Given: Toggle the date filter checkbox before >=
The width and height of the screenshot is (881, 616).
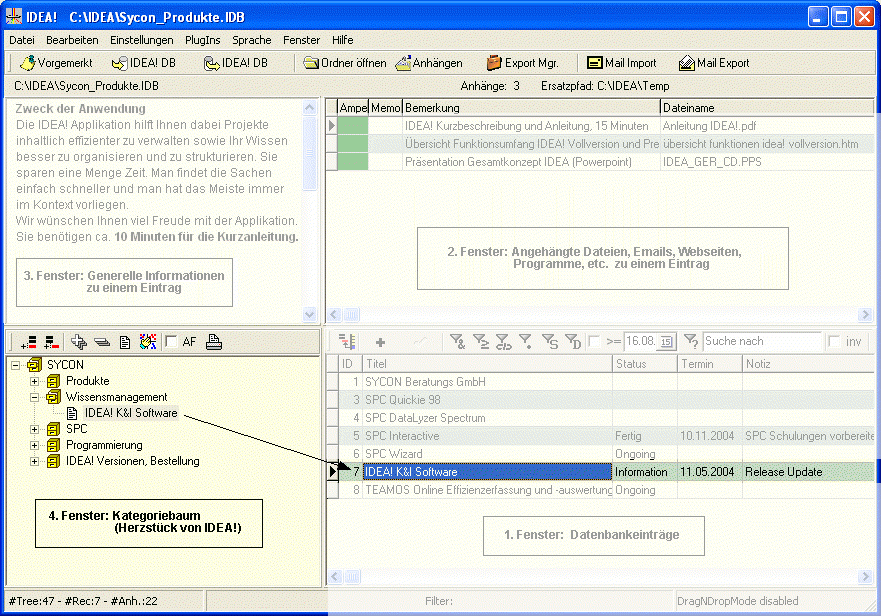Looking at the screenshot, I should tap(594, 341).
